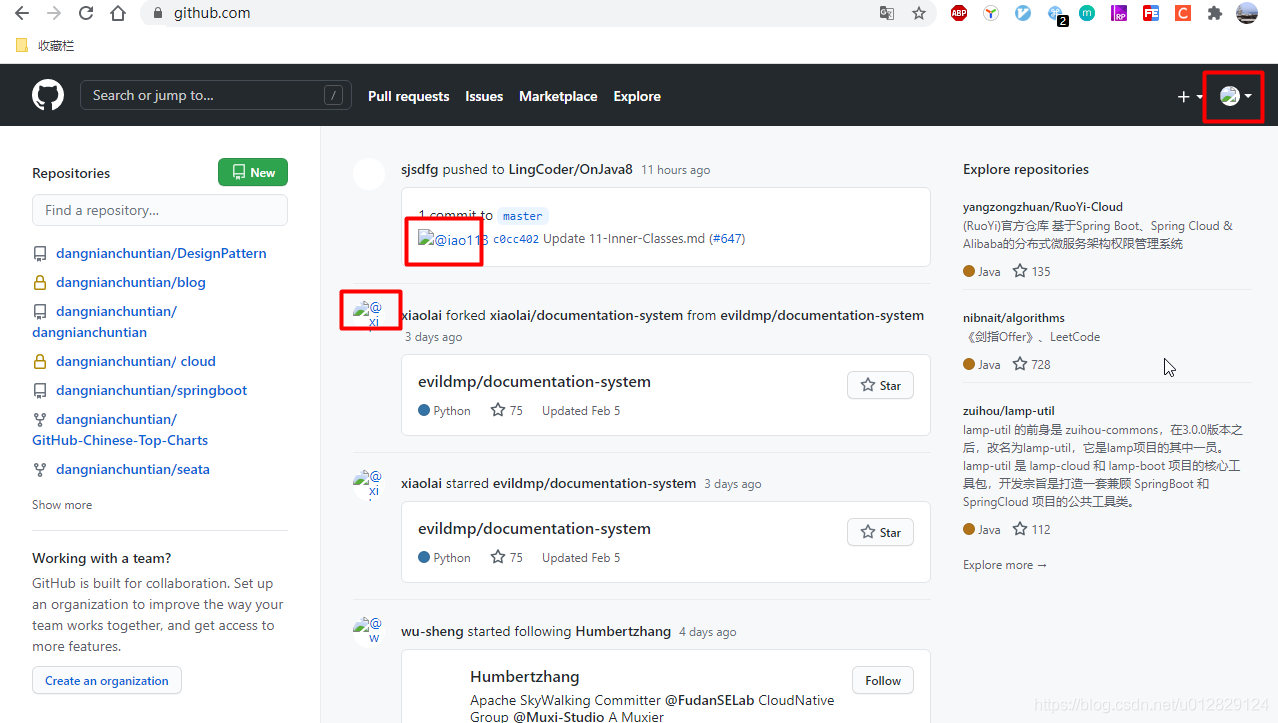Go back using browser back arrow

point(21,13)
